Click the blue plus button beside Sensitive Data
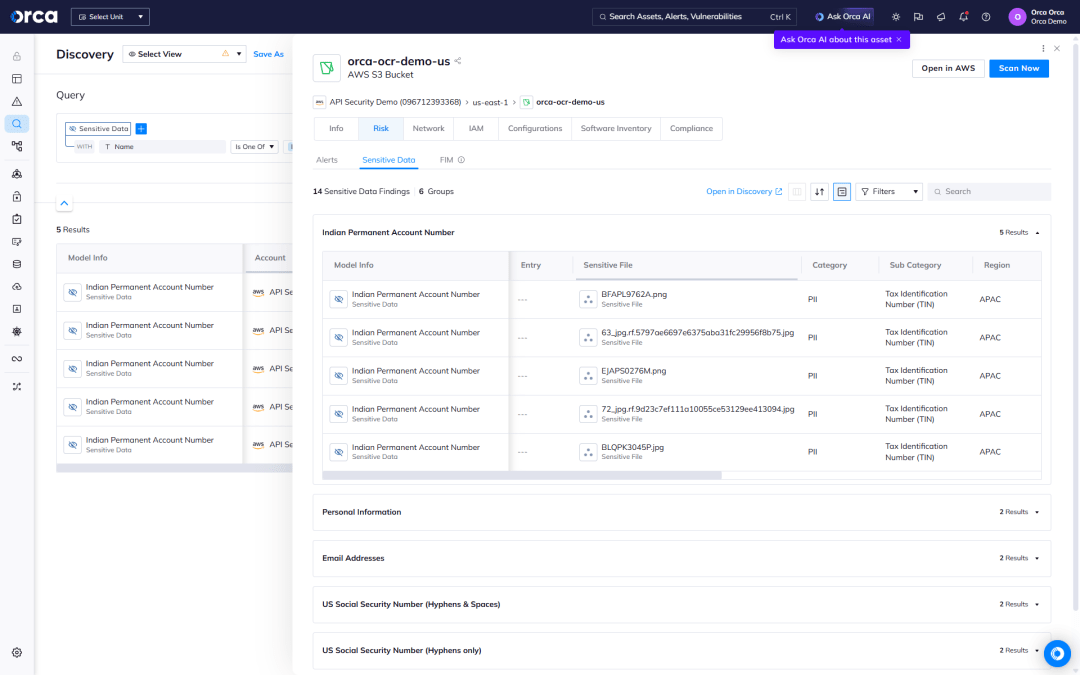 [x=141, y=129]
